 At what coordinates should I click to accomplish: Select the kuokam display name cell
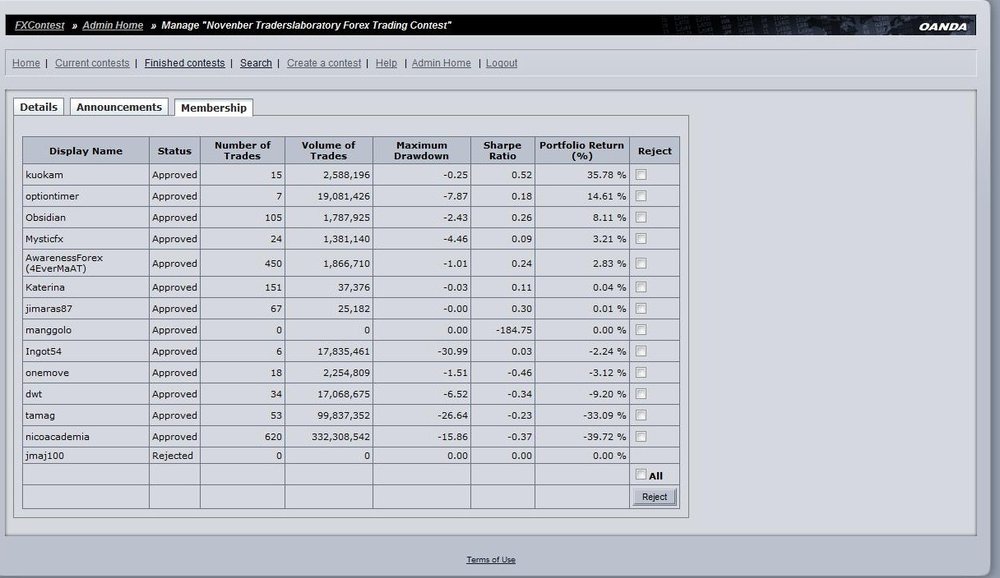tap(85, 175)
